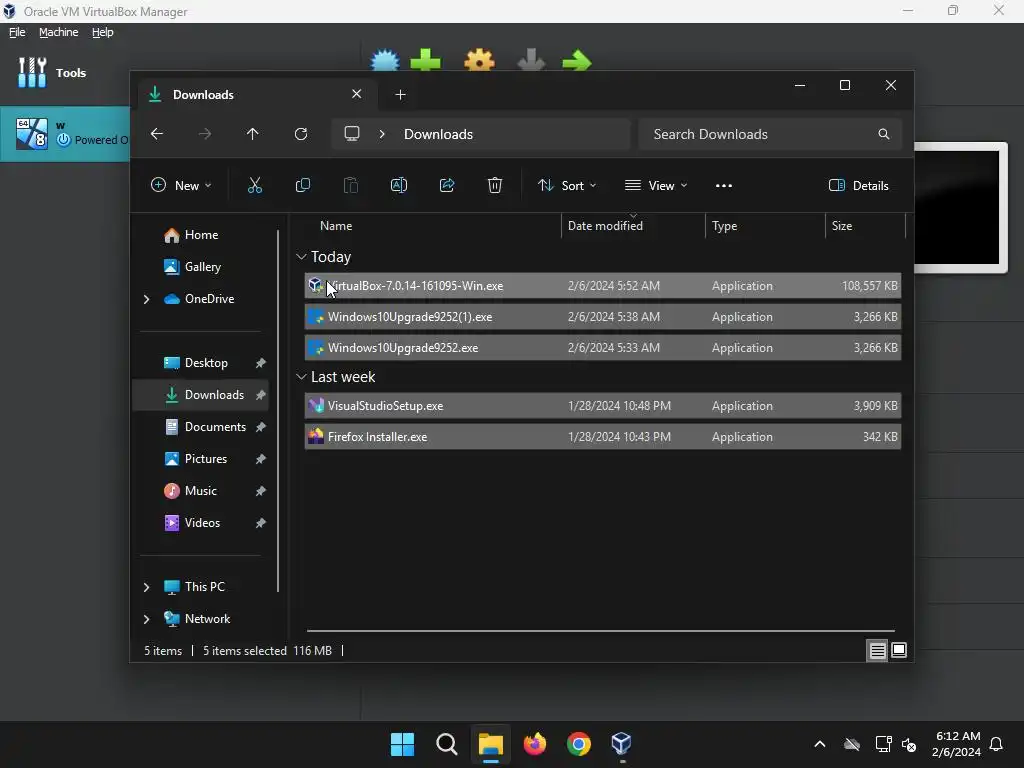The width and height of the screenshot is (1024, 768).
Task: Click the Cut scissors icon in Explorer toolbar
Action: click(x=255, y=185)
